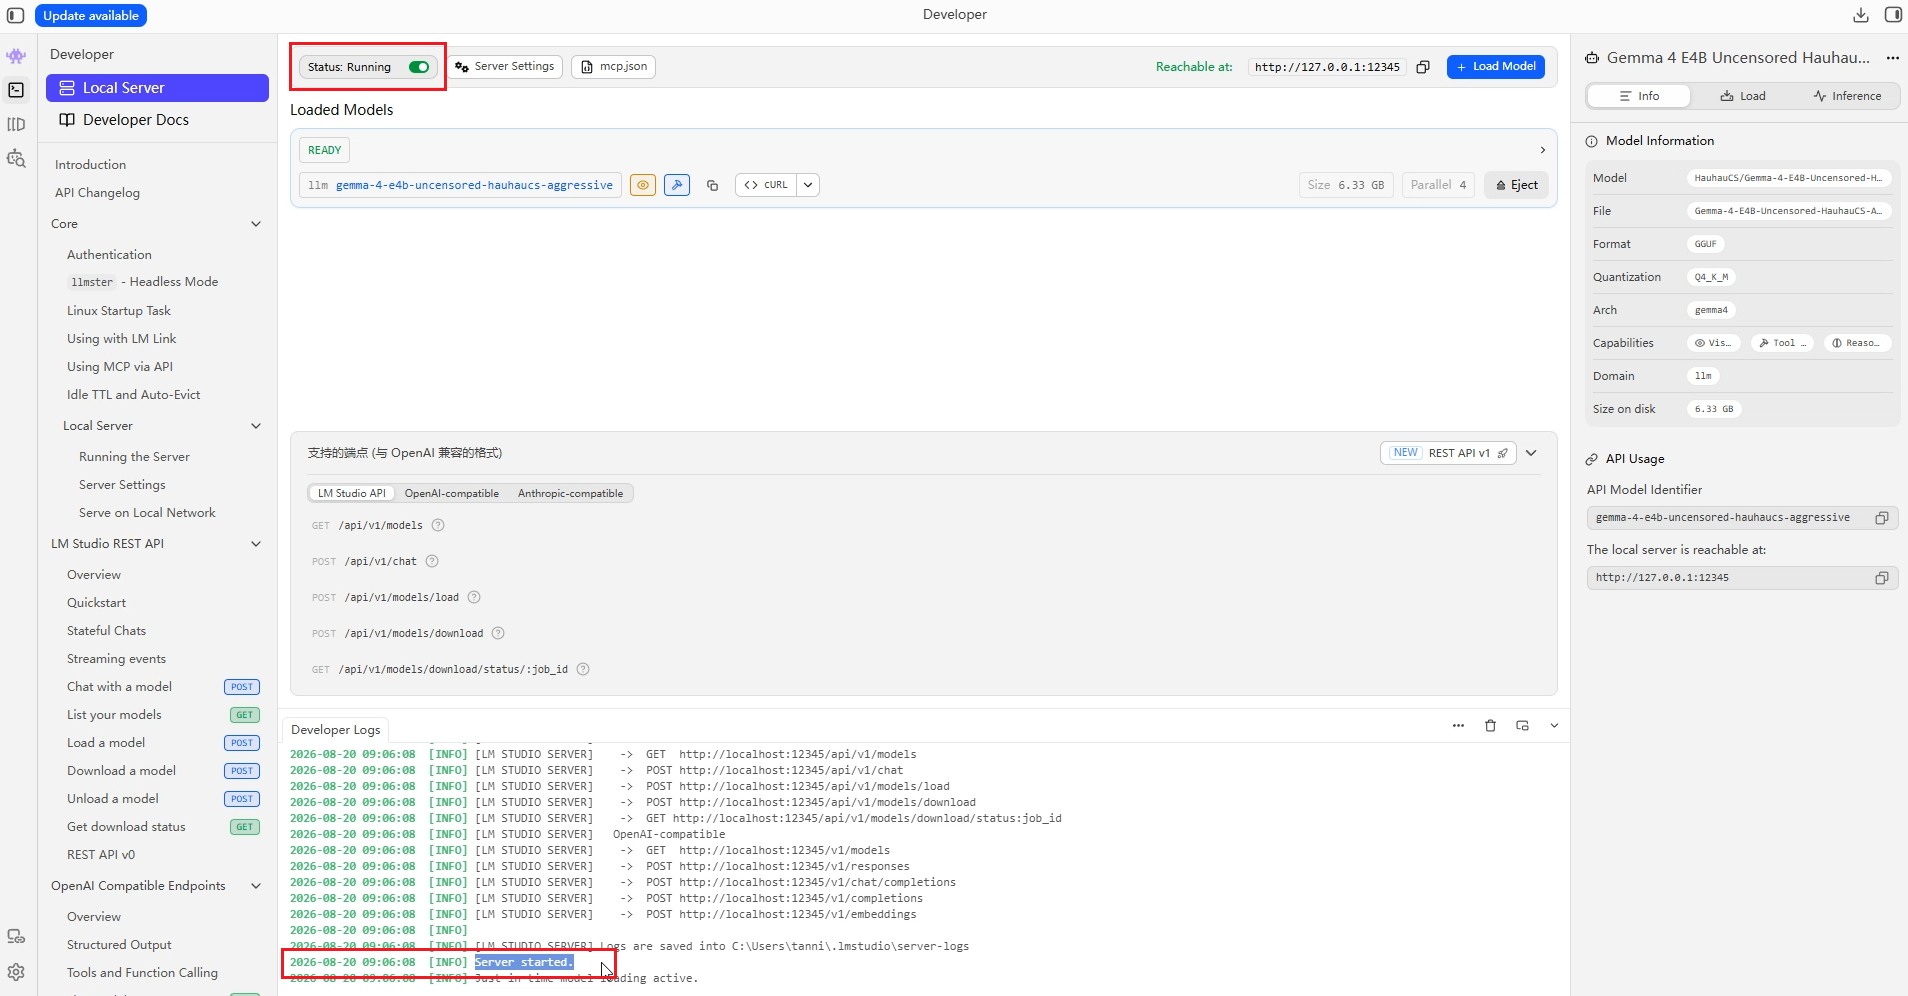Viewport: 1908px width, 996px height.
Task: Click the tool-use badge on loaded model
Action: (677, 185)
